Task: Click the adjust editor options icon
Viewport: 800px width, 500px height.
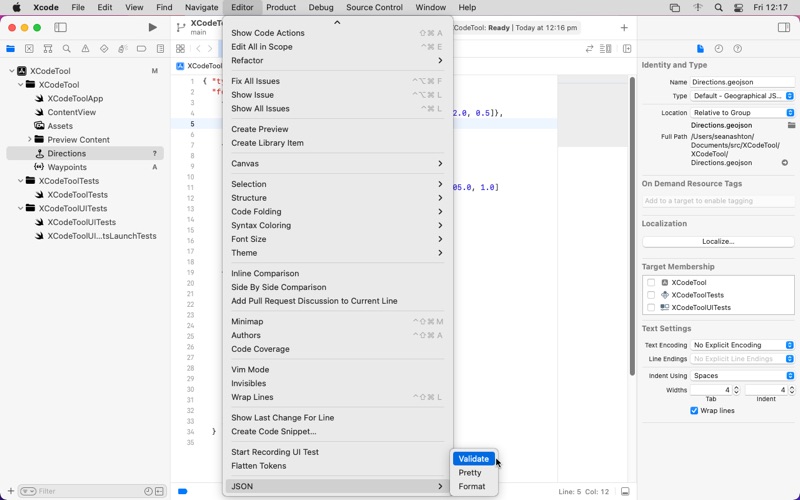Action: (x=606, y=48)
